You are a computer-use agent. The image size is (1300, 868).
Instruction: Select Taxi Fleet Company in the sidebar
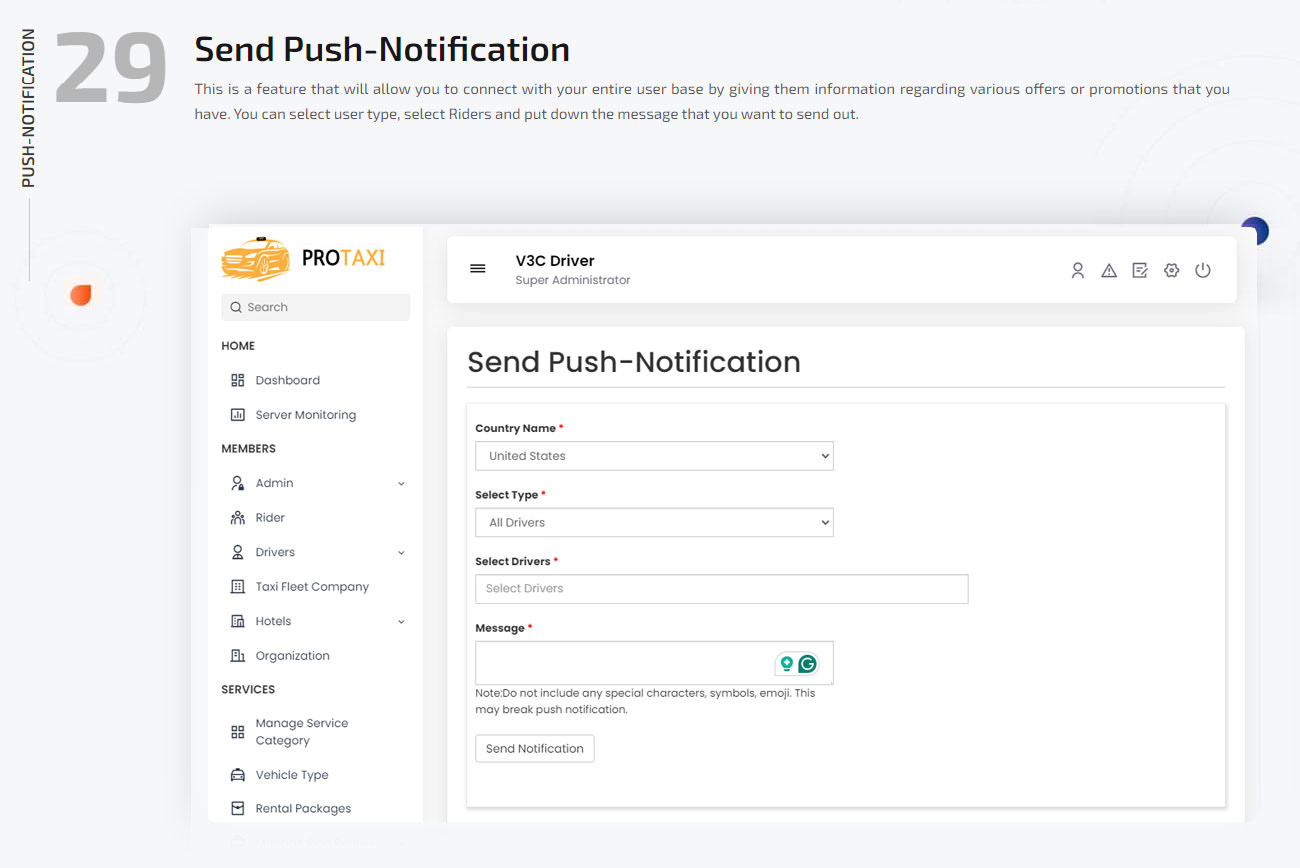point(311,586)
